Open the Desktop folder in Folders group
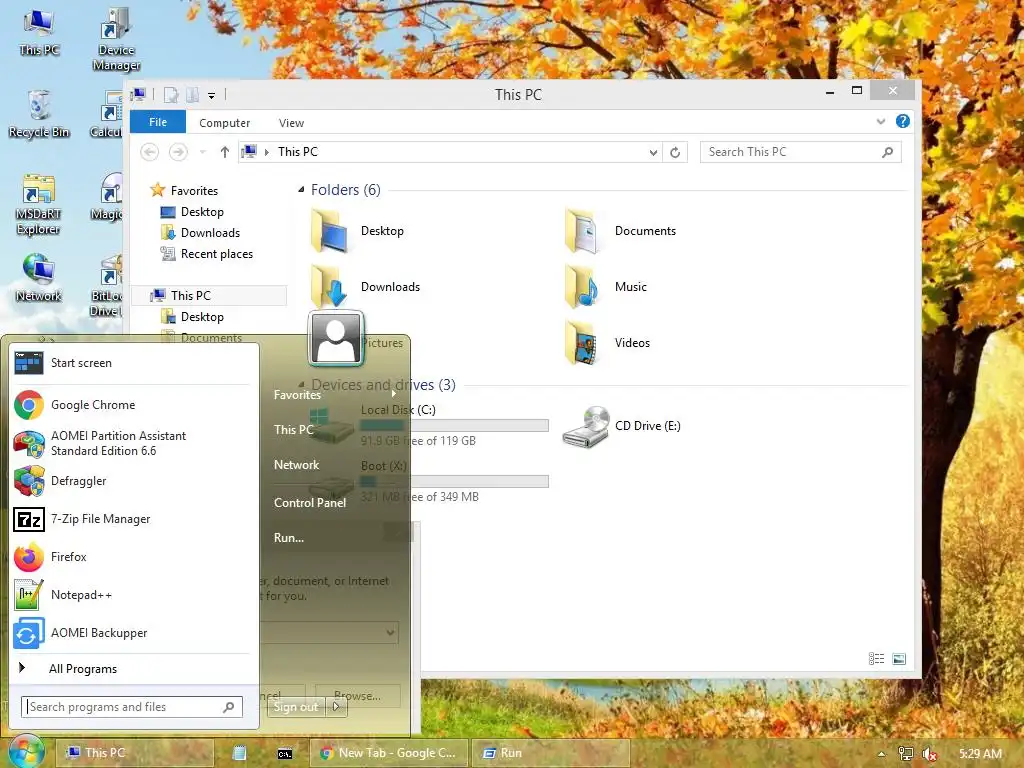This screenshot has width=1024, height=768. coord(357,231)
